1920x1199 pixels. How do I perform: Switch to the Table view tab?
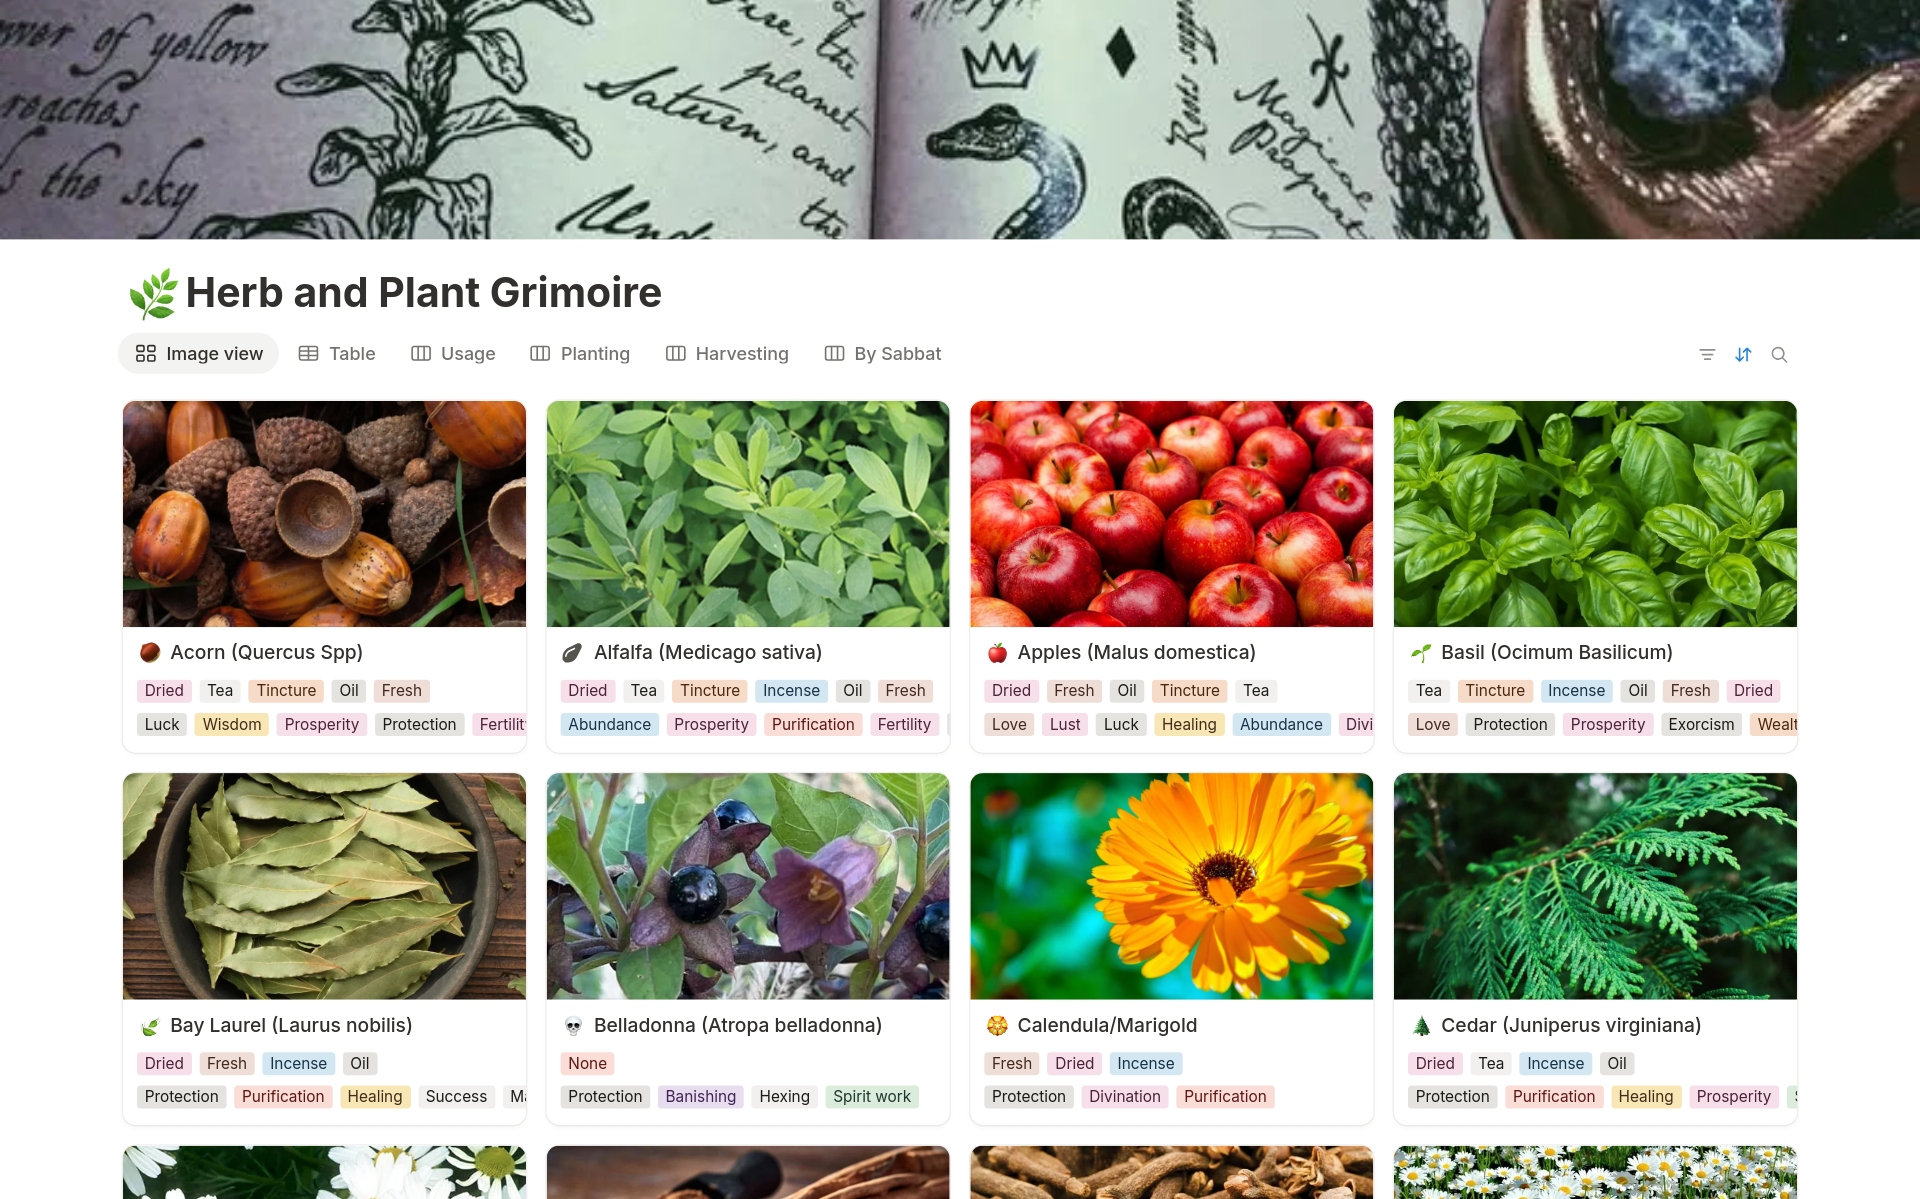337,354
